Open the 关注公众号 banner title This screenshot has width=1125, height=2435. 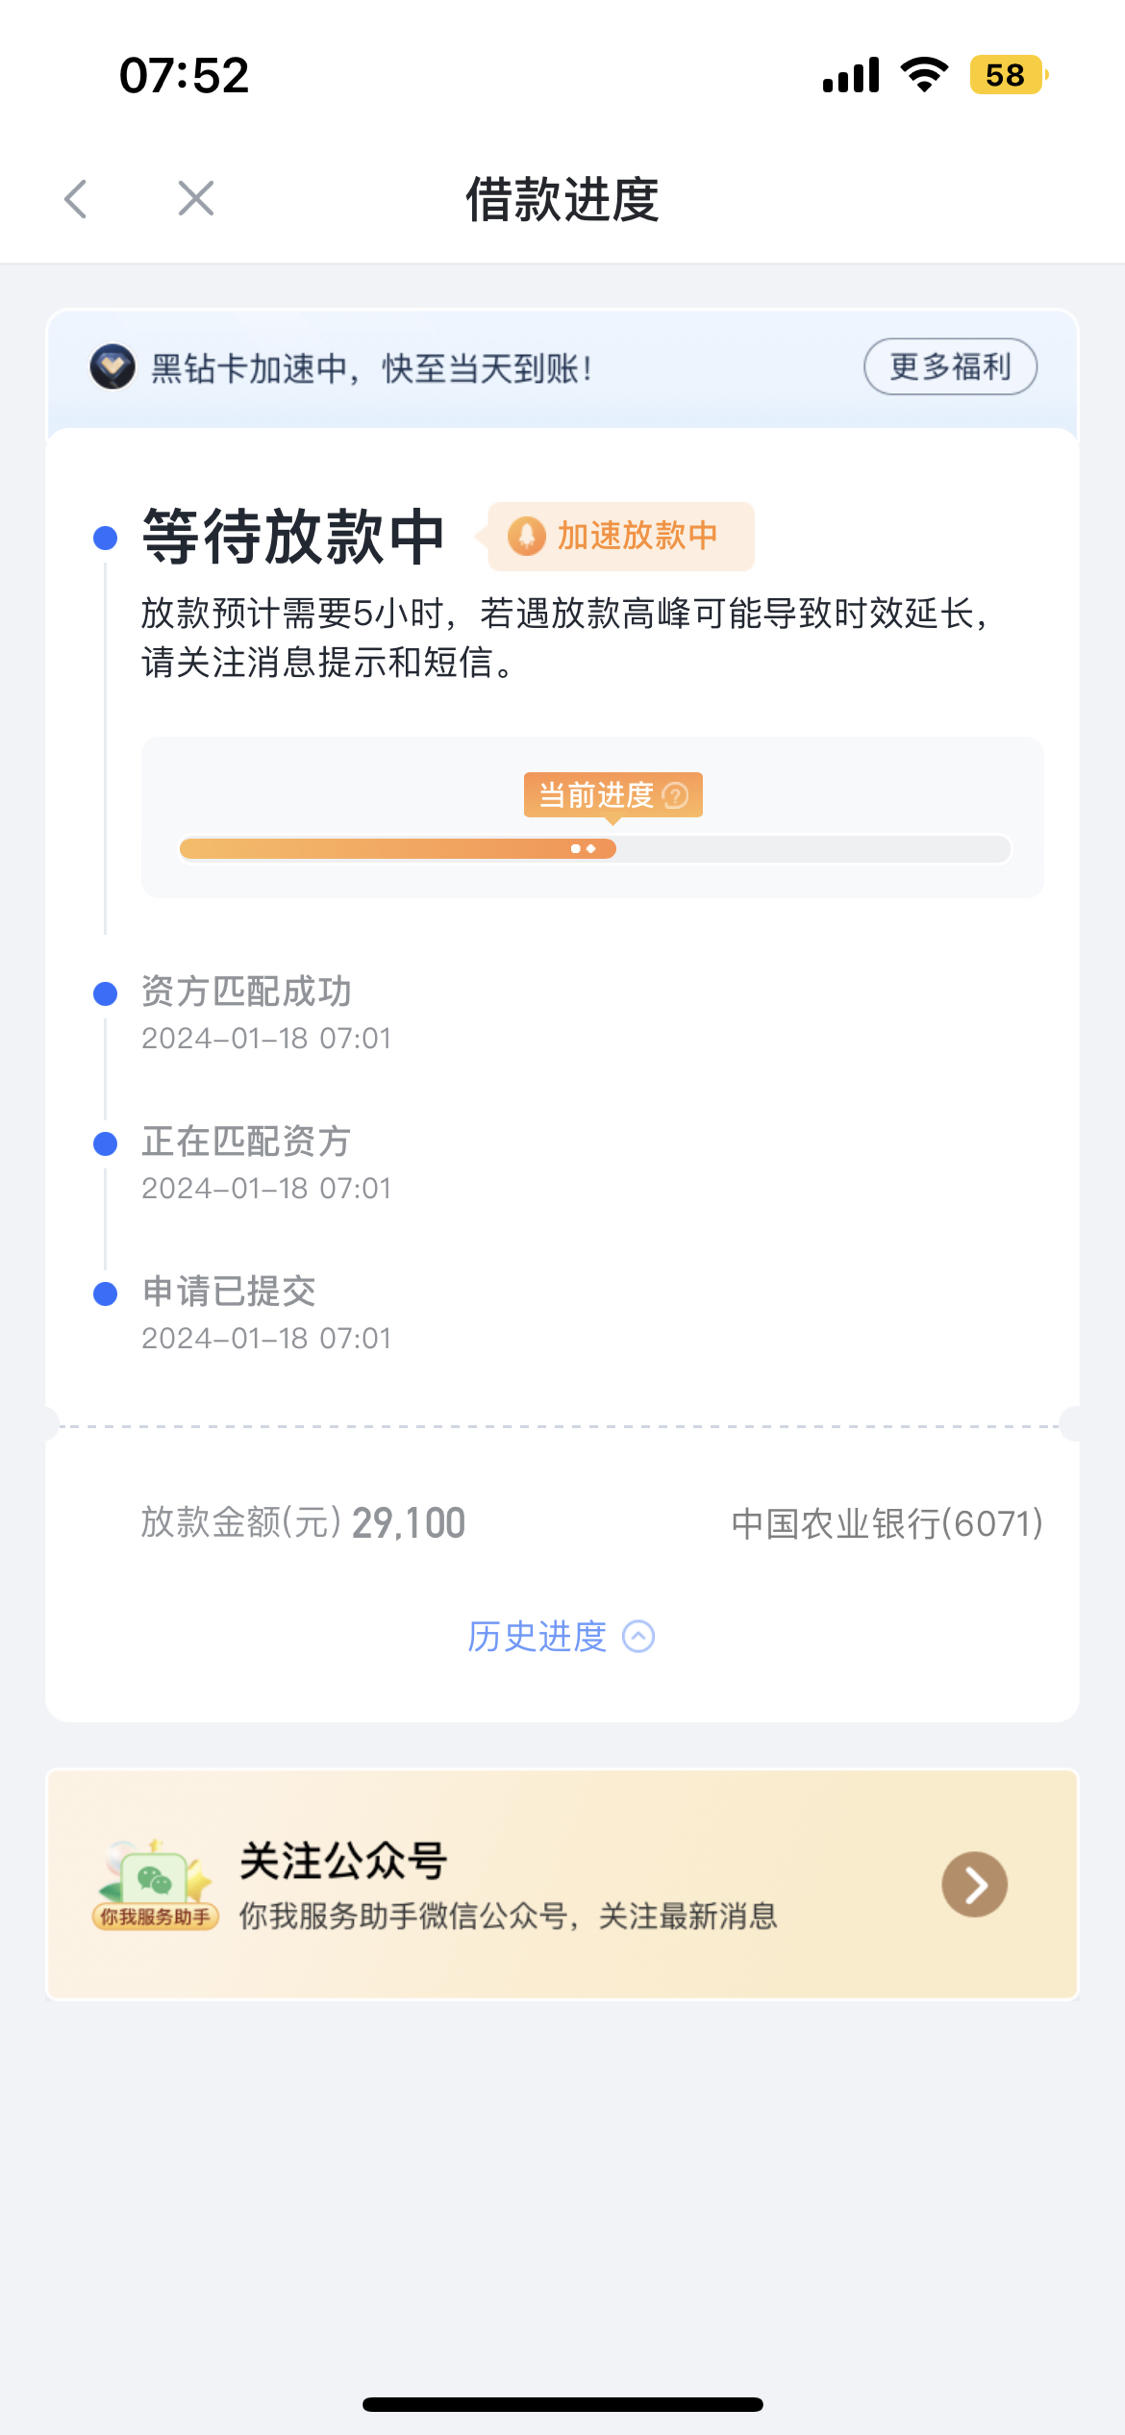(343, 1860)
